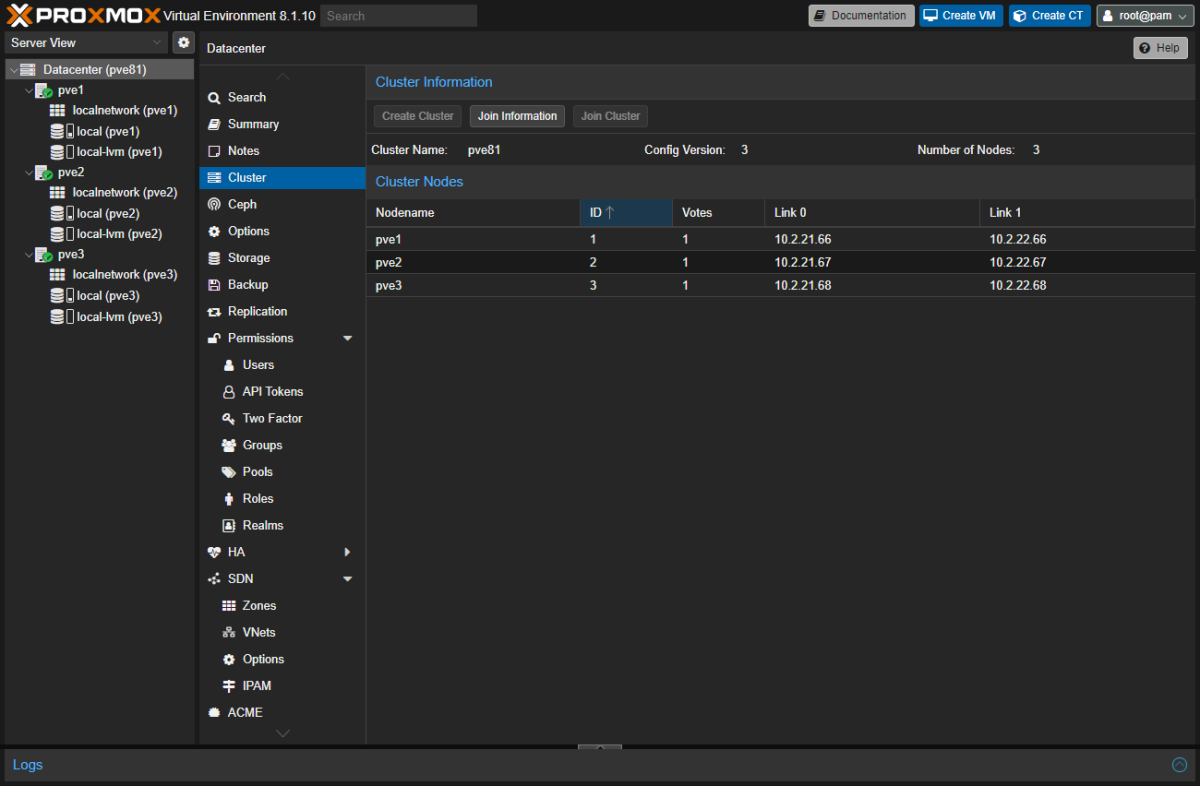
Task: Open the root@pam user menu
Action: tap(1145, 16)
